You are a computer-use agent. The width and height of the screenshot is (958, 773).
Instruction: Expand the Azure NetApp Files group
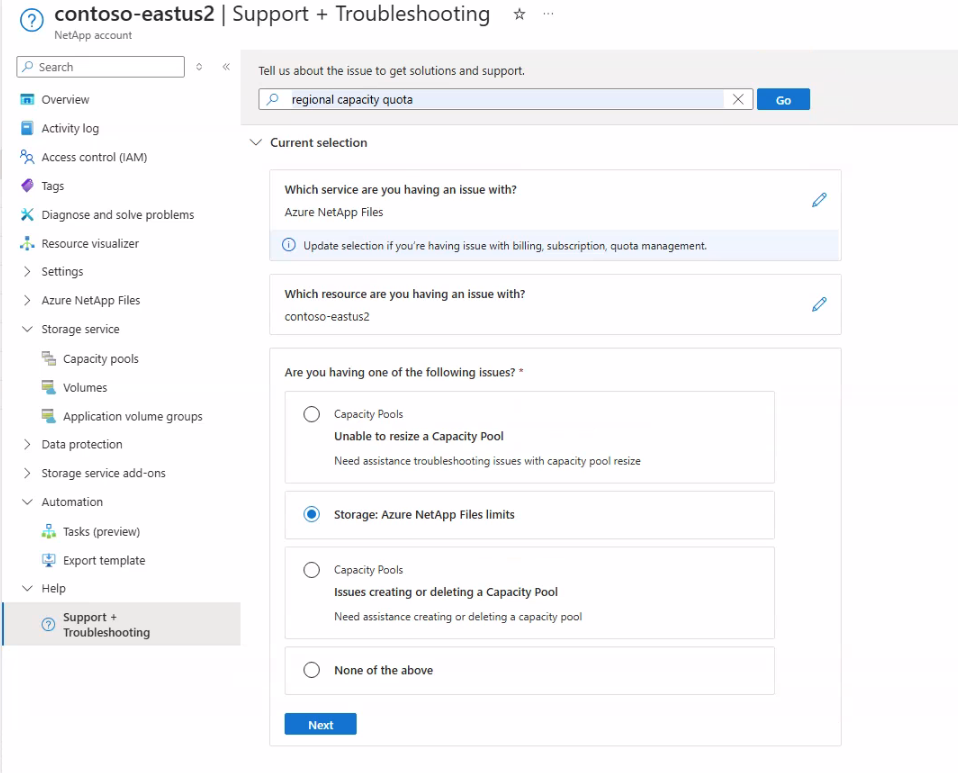pyautogui.click(x=27, y=300)
